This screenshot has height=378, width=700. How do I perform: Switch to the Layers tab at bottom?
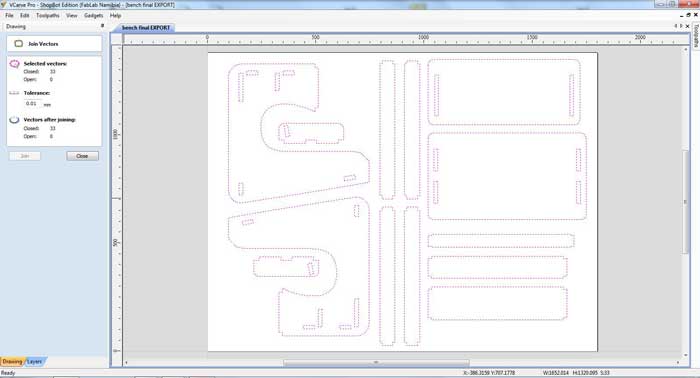click(x=35, y=361)
